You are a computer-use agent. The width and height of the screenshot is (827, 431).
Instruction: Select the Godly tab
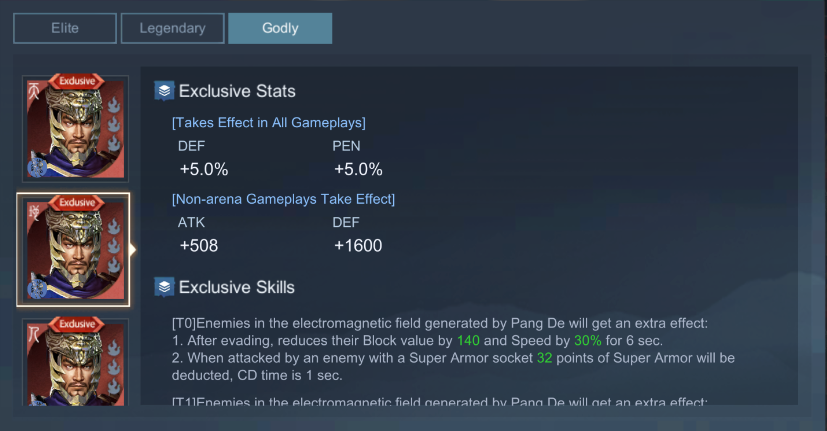point(280,28)
